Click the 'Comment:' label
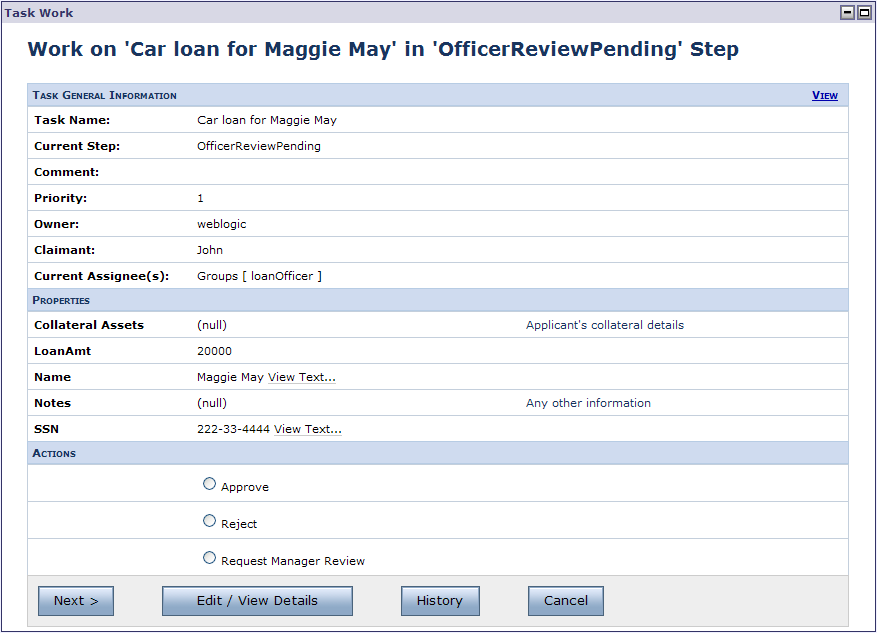The image size is (877, 633). tap(67, 172)
